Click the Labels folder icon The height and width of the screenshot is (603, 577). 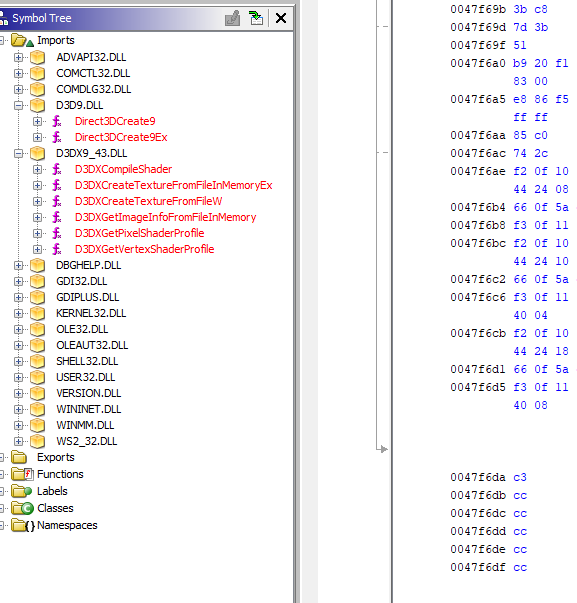tap(22, 491)
